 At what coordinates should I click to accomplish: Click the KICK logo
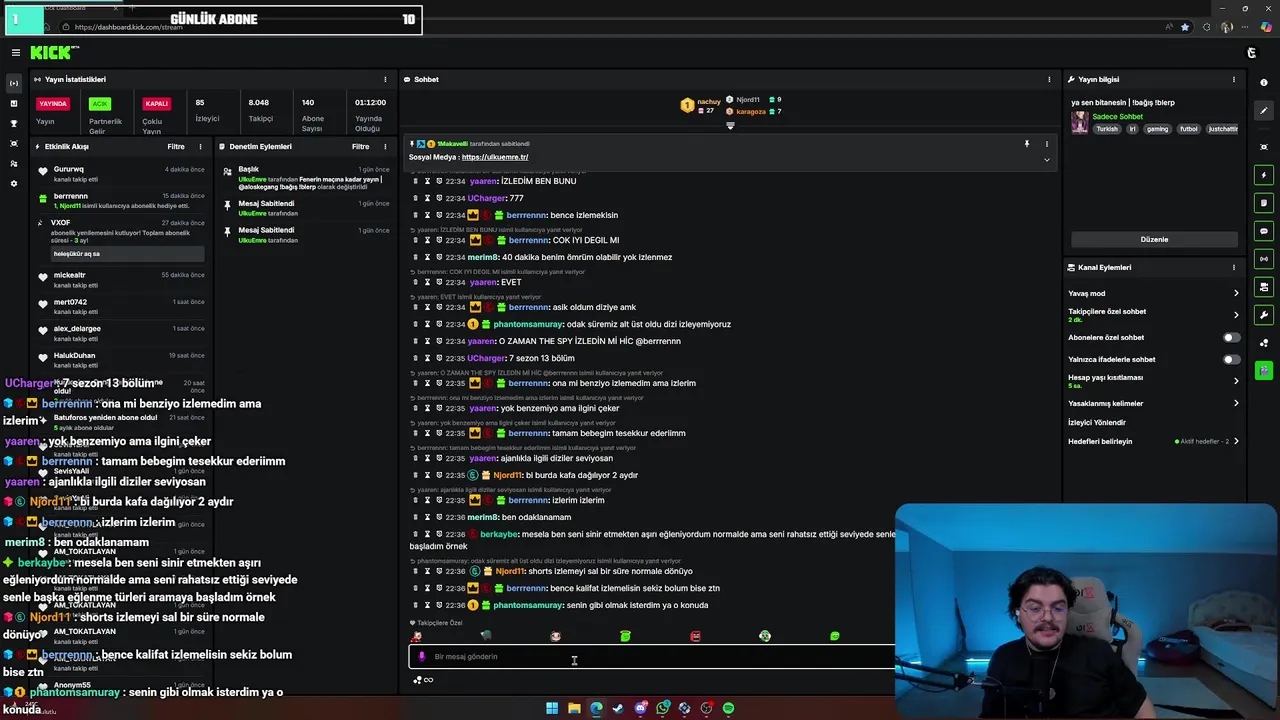53,53
